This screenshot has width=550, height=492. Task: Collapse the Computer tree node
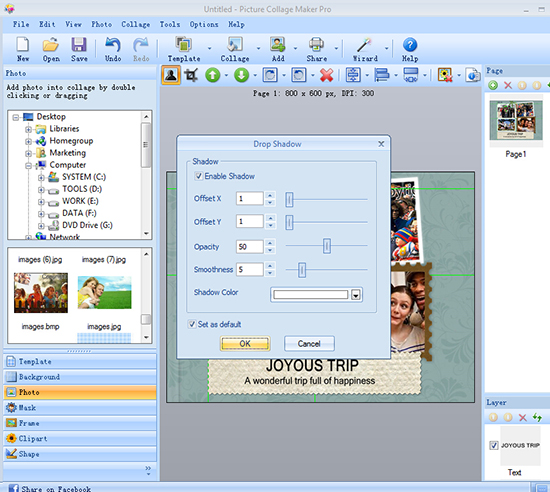tap(28, 166)
